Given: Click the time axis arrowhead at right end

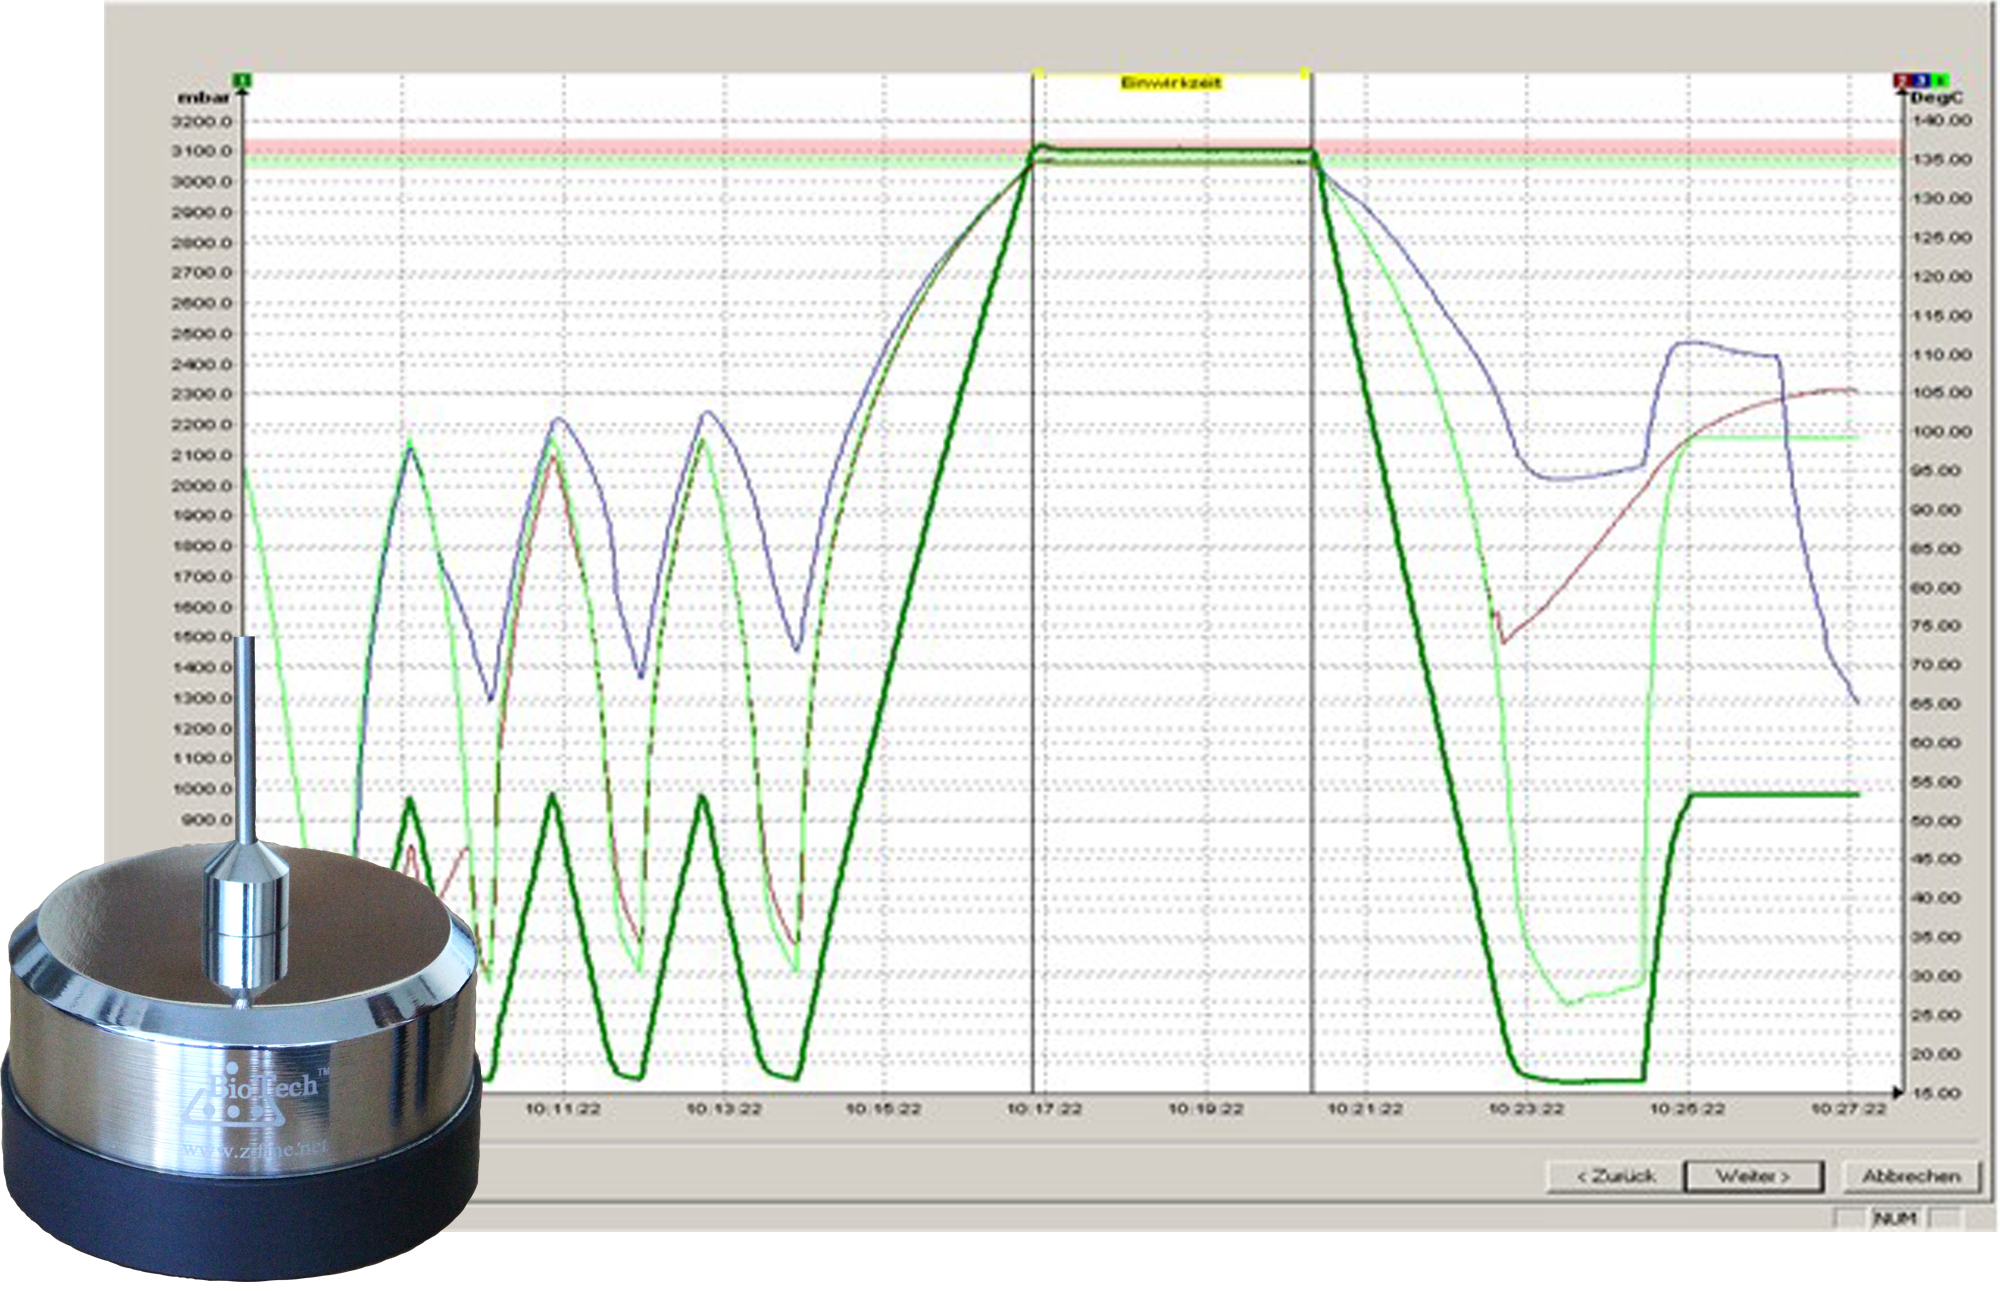Looking at the screenshot, I should pos(1897,1092).
